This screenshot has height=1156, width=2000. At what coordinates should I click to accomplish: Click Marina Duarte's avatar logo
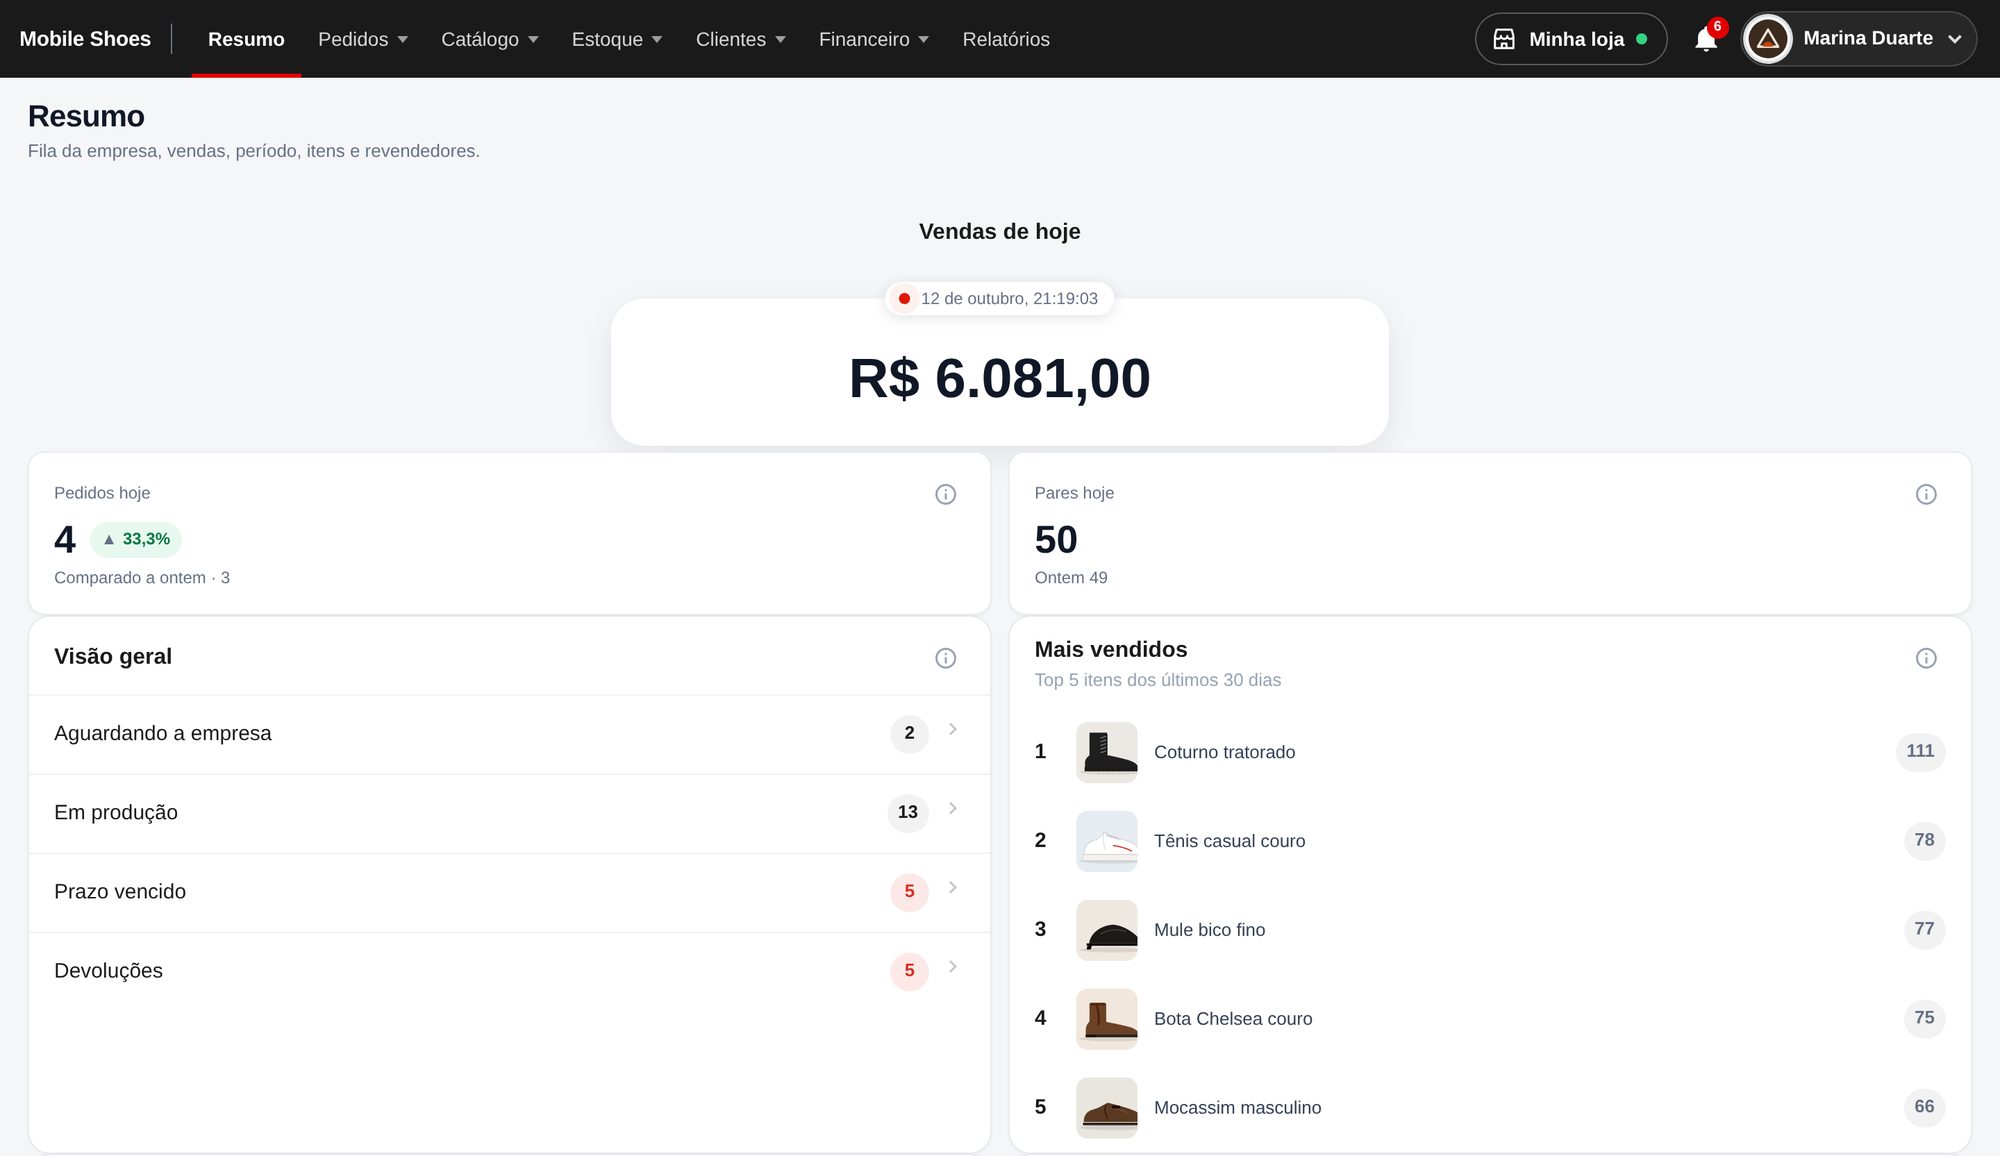coord(1768,39)
